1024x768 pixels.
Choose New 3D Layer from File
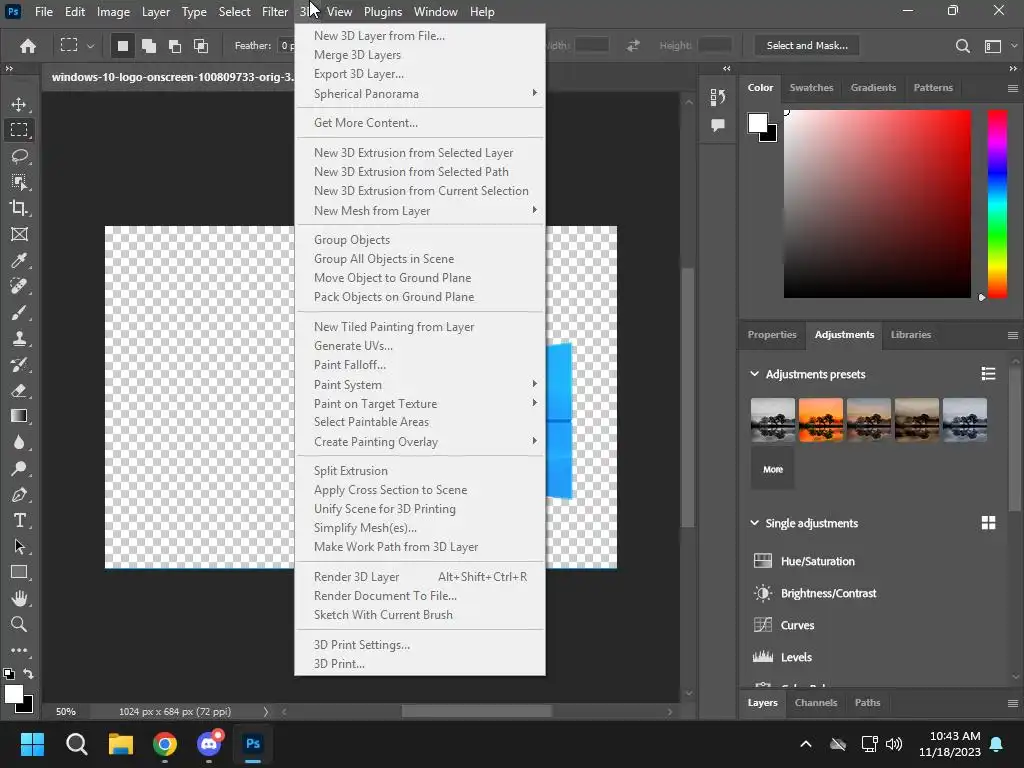[420, 36]
